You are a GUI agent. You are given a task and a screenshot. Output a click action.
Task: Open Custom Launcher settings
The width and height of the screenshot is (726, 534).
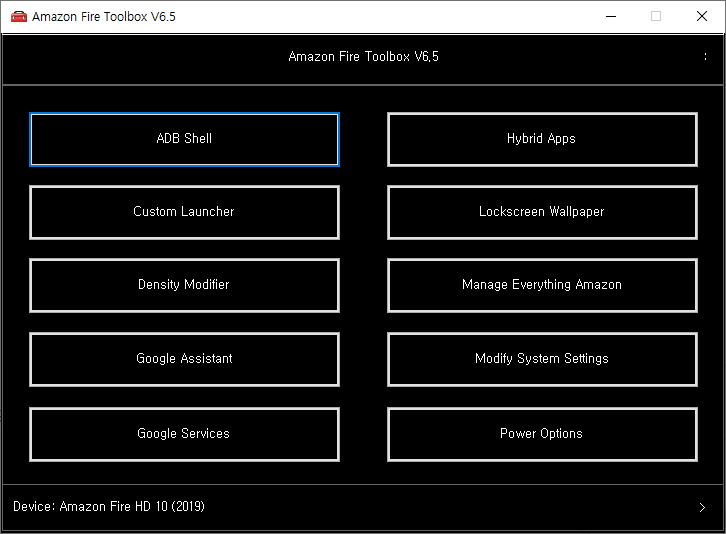[x=184, y=212]
